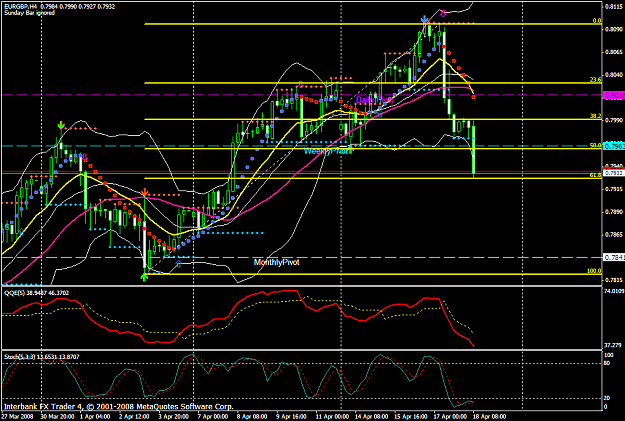Click the 3 Apr 20:00 time label
Viewport: 625px width, 421px height.
tap(173, 417)
